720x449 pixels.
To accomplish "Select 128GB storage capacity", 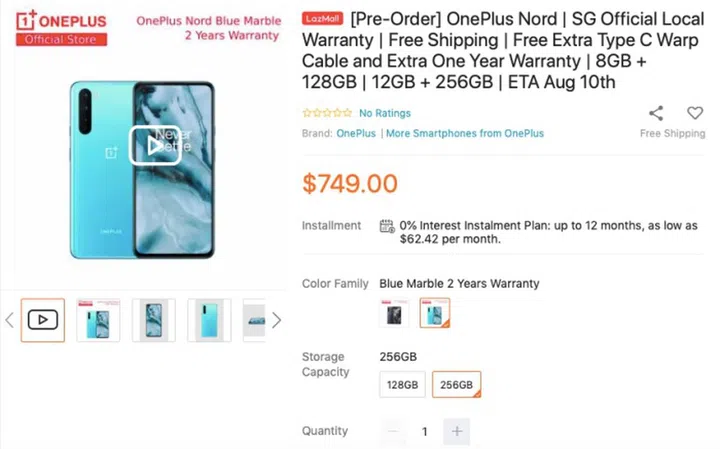I will click(x=403, y=385).
